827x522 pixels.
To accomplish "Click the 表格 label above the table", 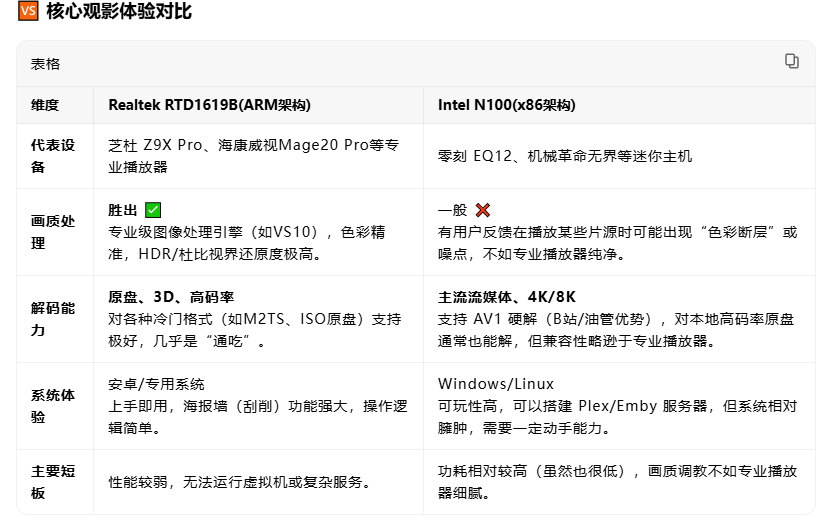I will (45, 64).
